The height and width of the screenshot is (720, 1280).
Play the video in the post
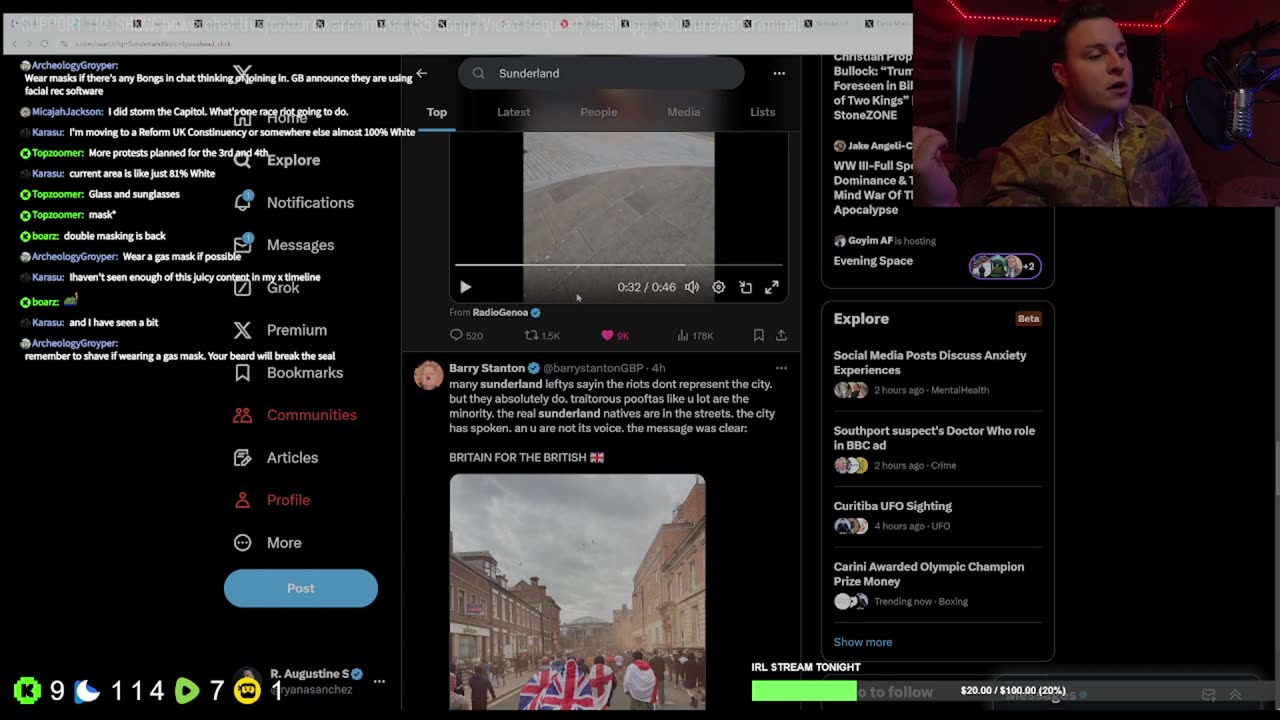[465, 287]
